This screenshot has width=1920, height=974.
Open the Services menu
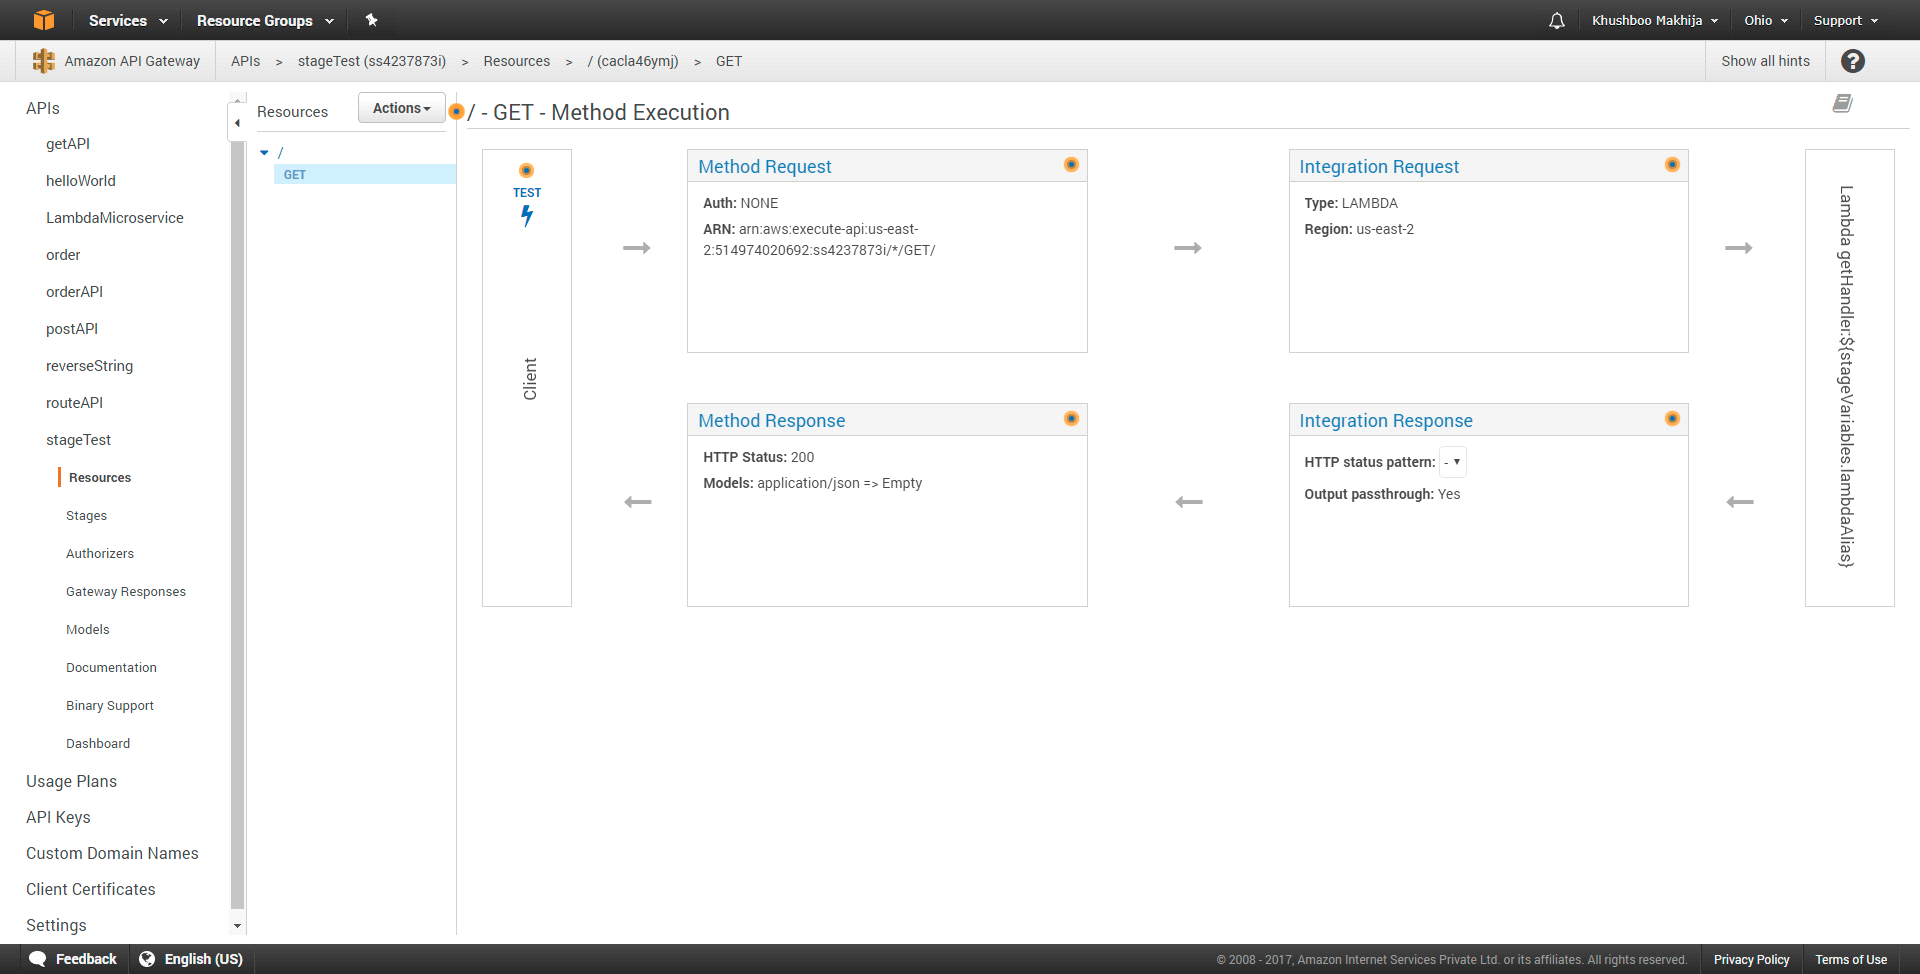click(119, 20)
